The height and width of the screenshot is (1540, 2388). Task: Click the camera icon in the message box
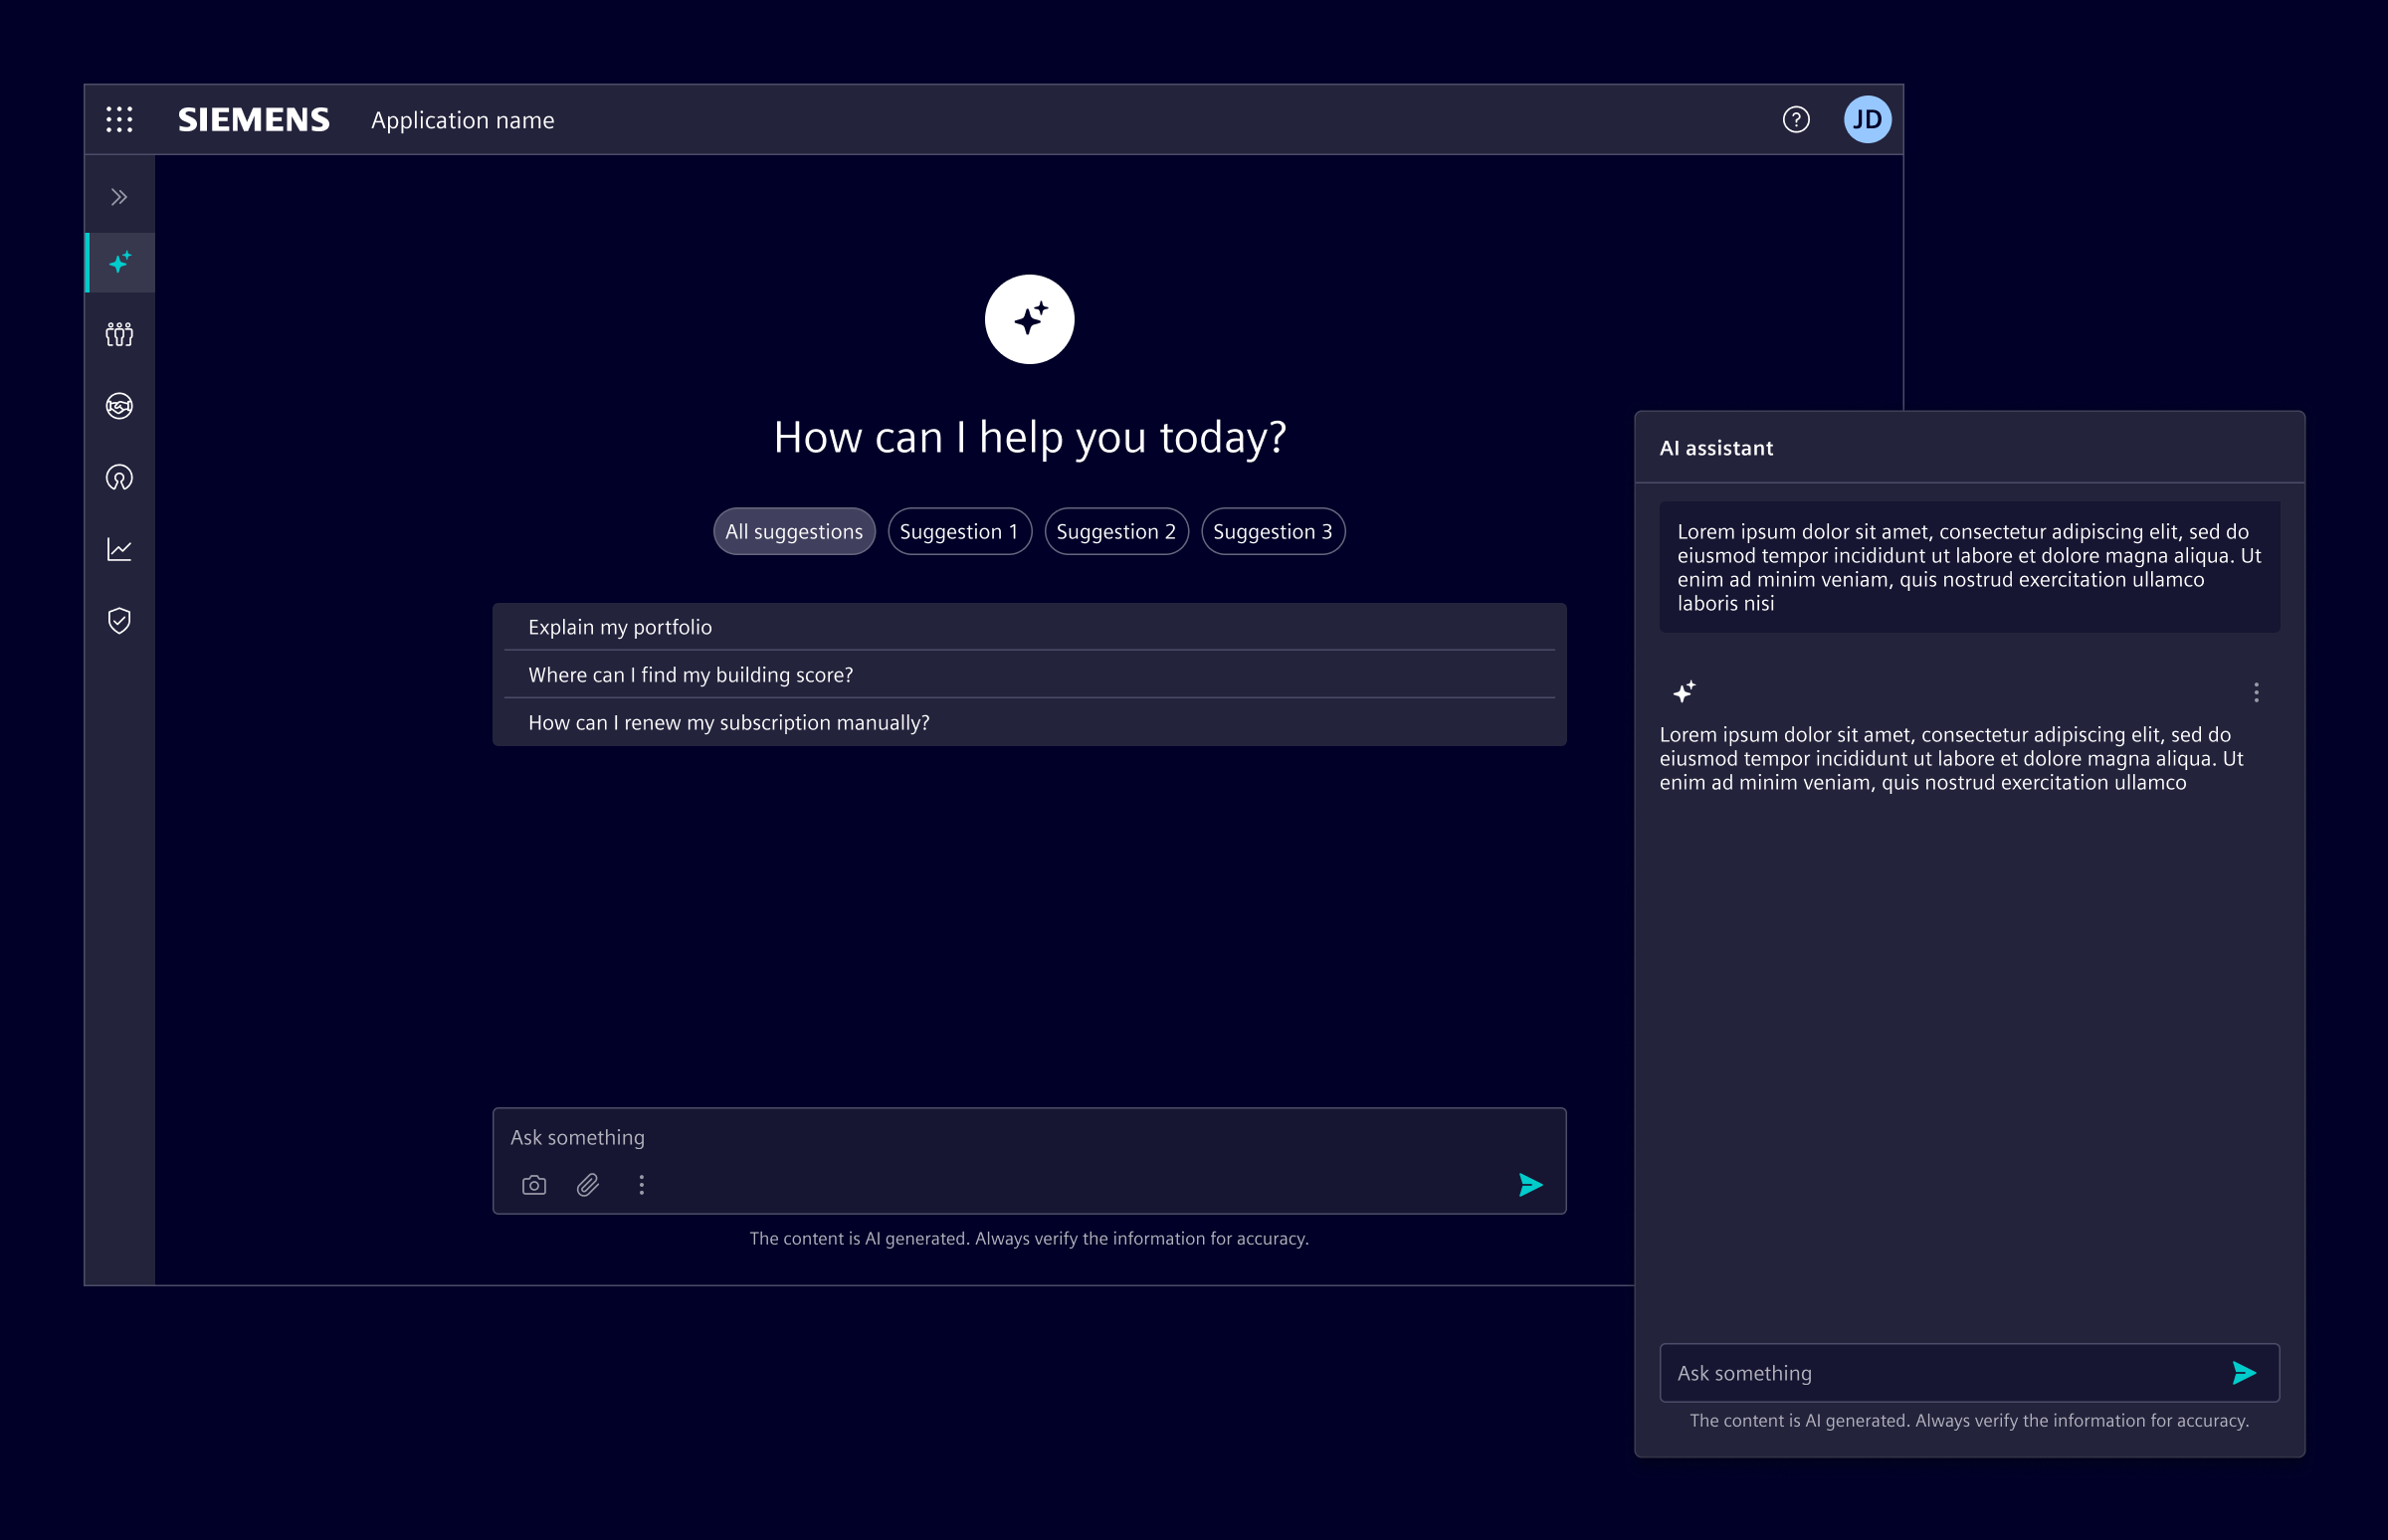[x=533, y=1185]
